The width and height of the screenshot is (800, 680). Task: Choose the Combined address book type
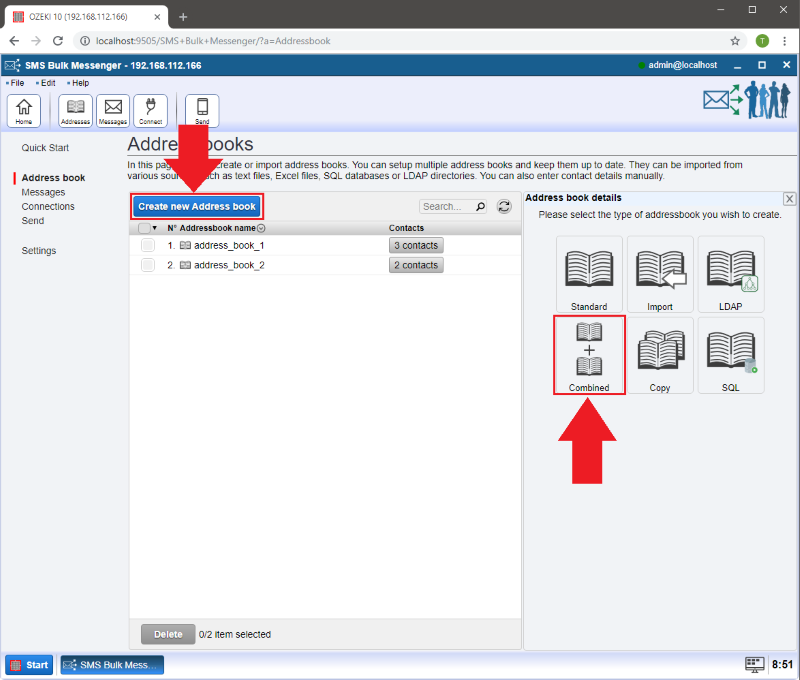point(590,356)
